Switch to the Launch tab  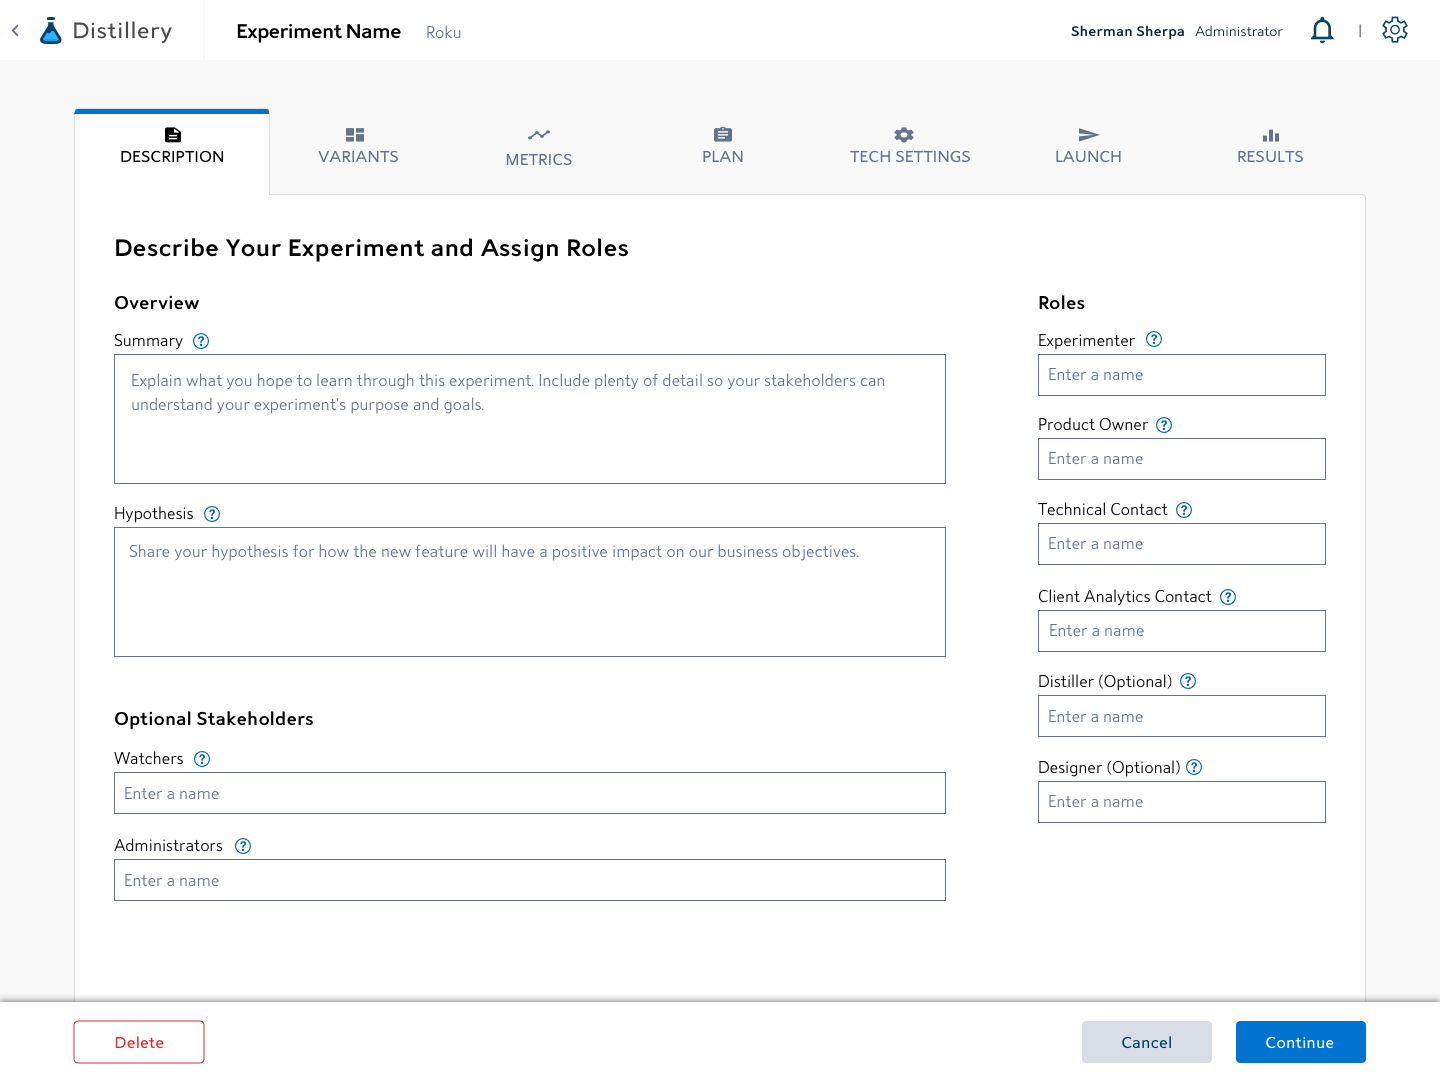click(x=1088, y=147)
